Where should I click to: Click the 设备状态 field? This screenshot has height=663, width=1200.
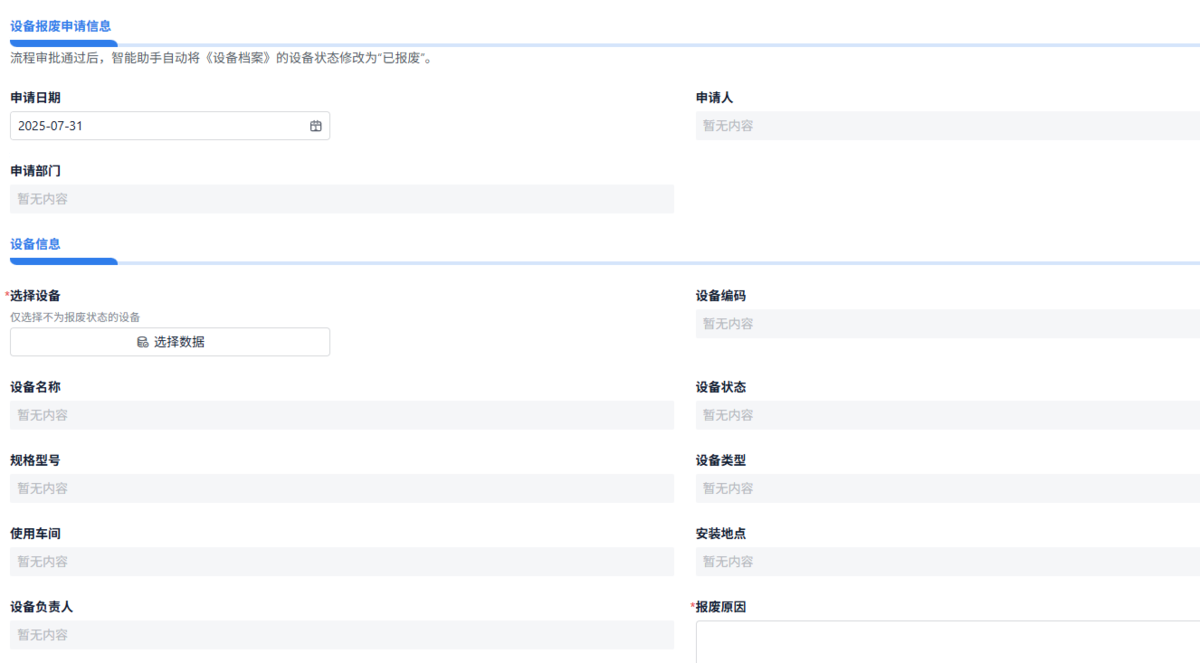940,414
